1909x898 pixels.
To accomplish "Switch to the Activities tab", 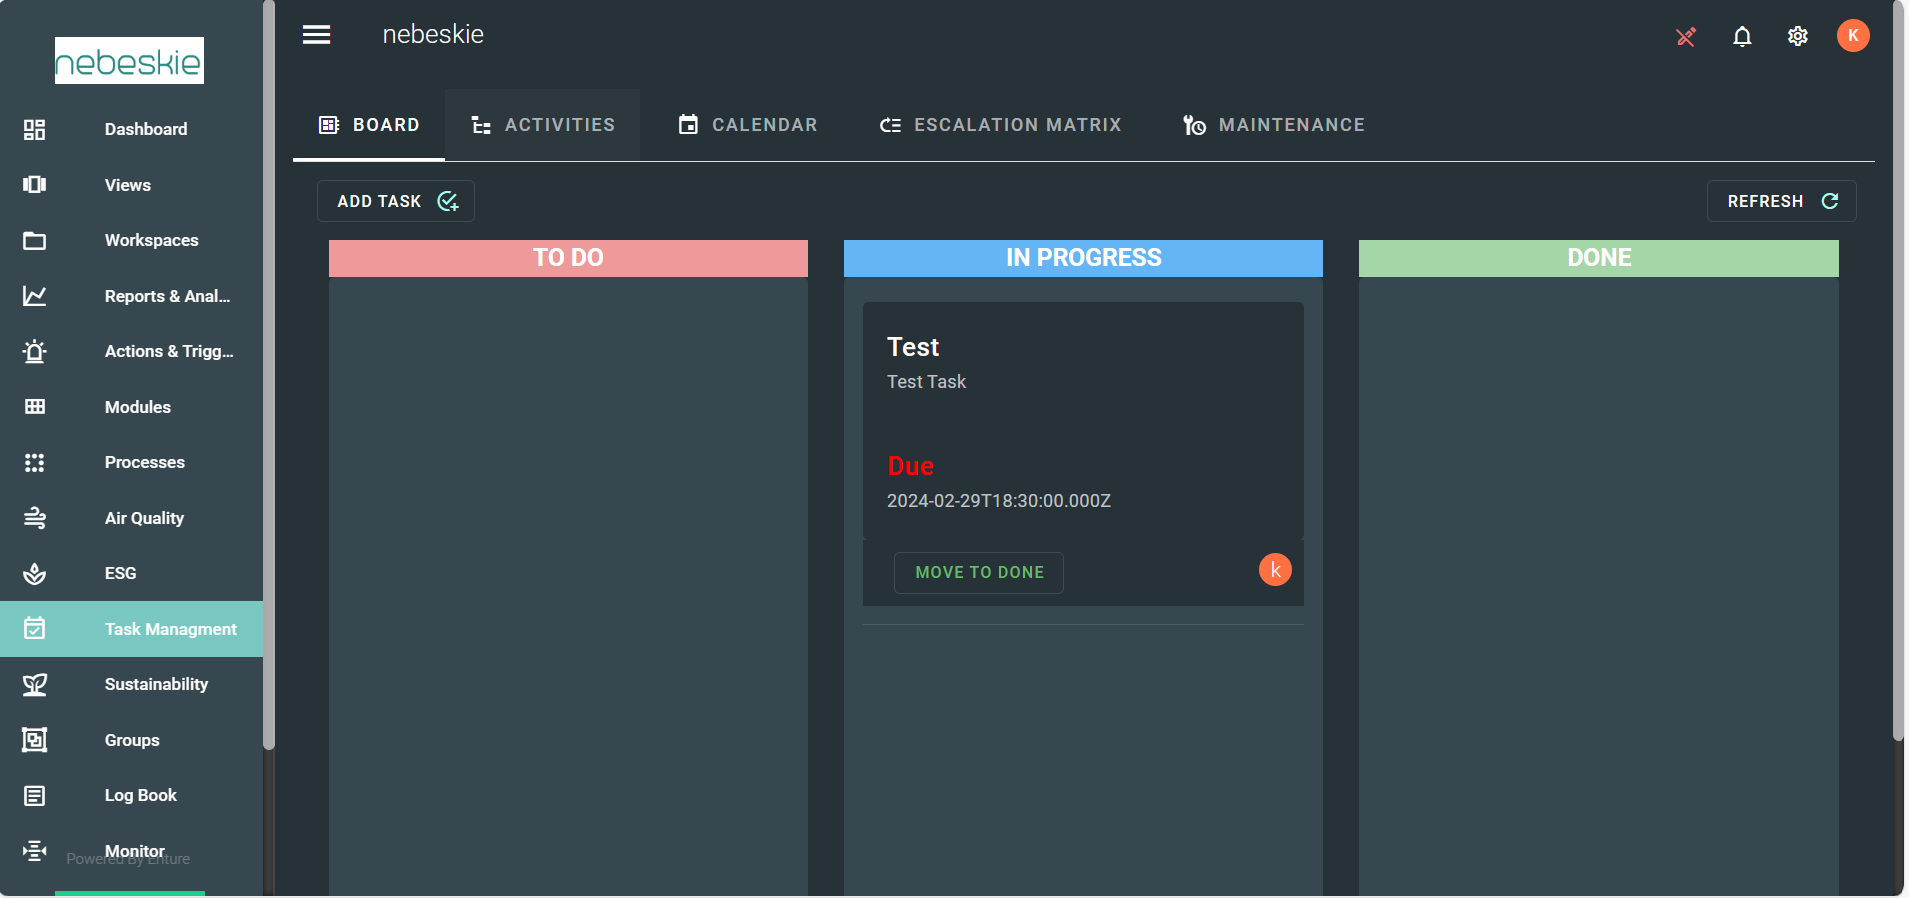I will 543,125.
